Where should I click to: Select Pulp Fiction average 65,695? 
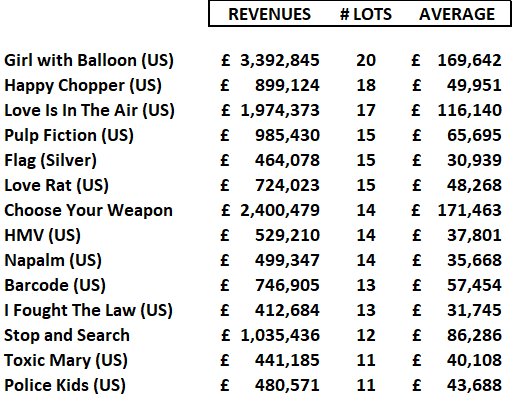474,135
